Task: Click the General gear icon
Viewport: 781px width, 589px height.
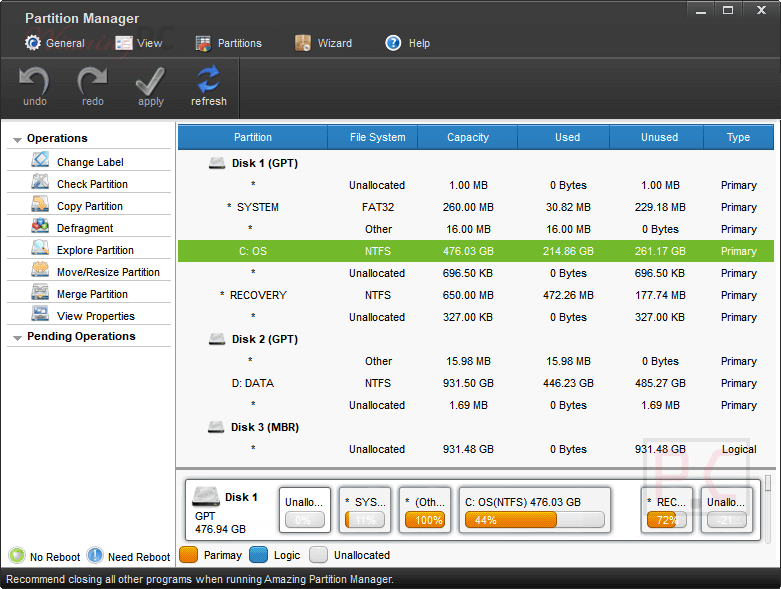Action: click(x=33, y=43)
